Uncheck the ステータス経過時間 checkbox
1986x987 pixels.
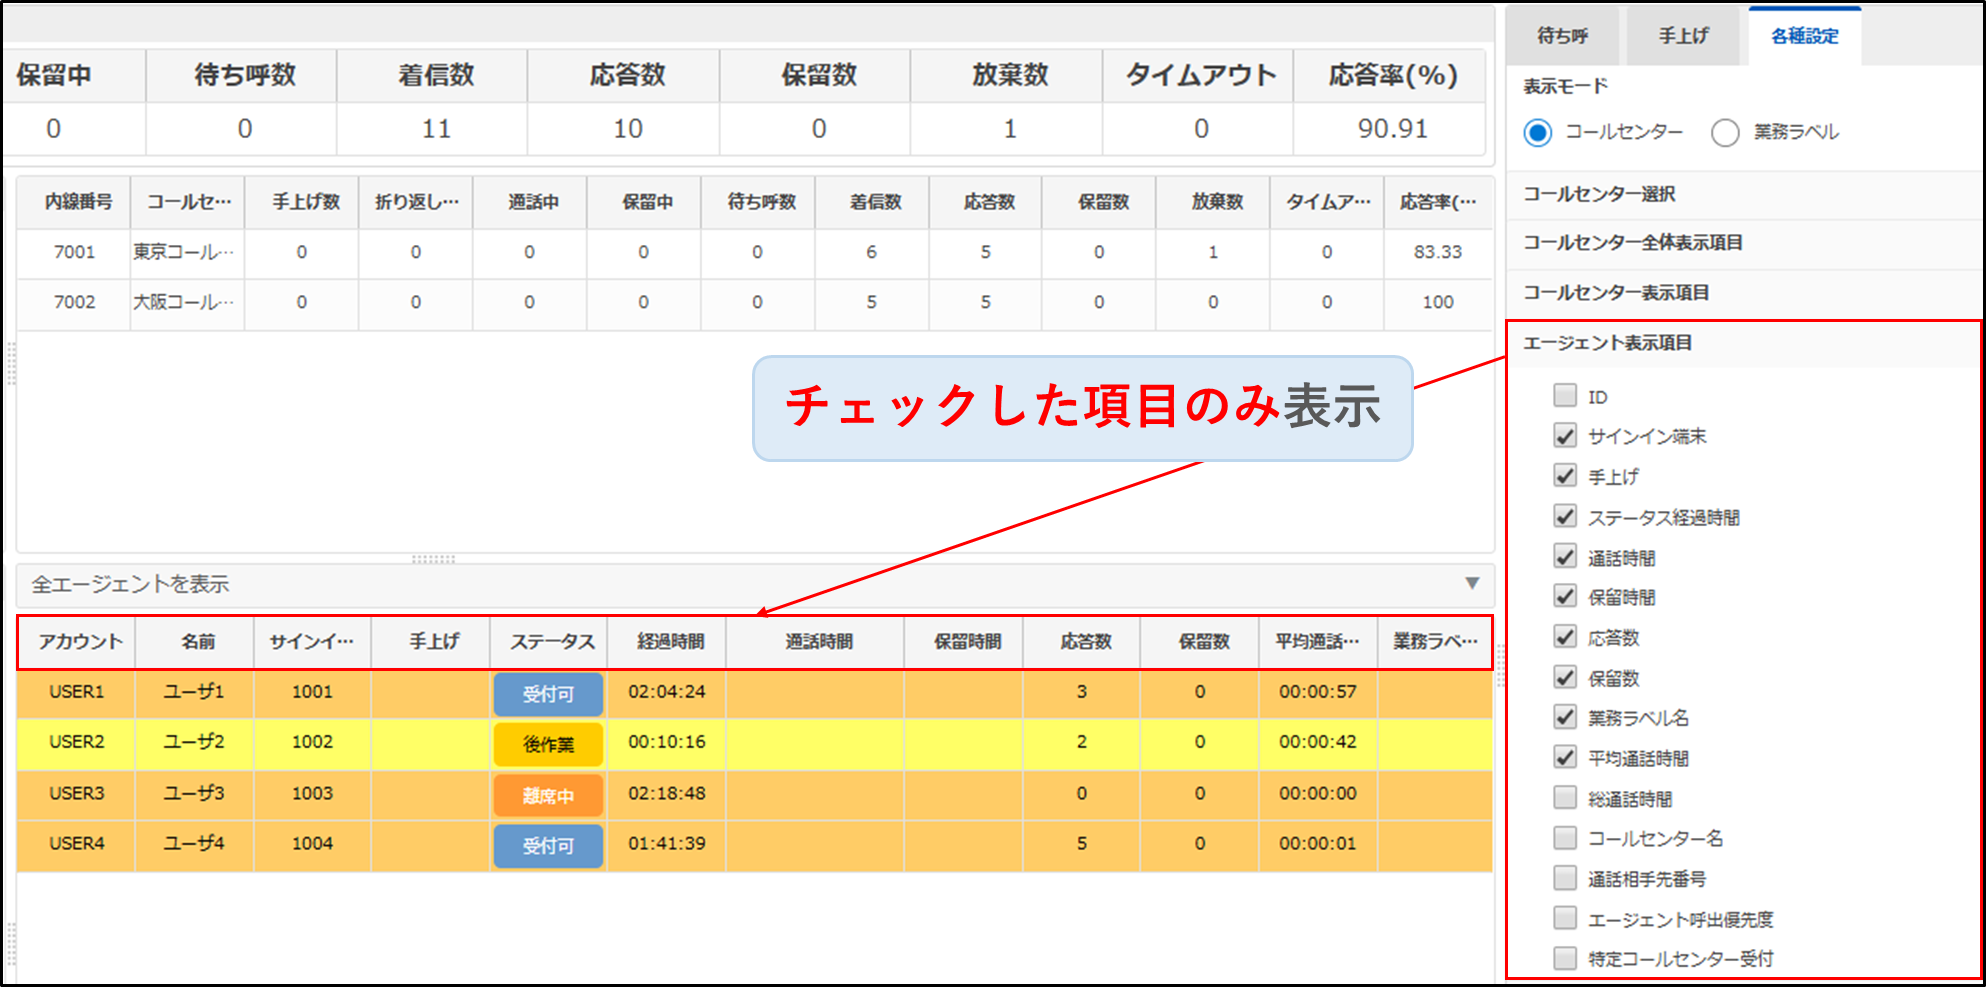click(x=1565, y=516)
